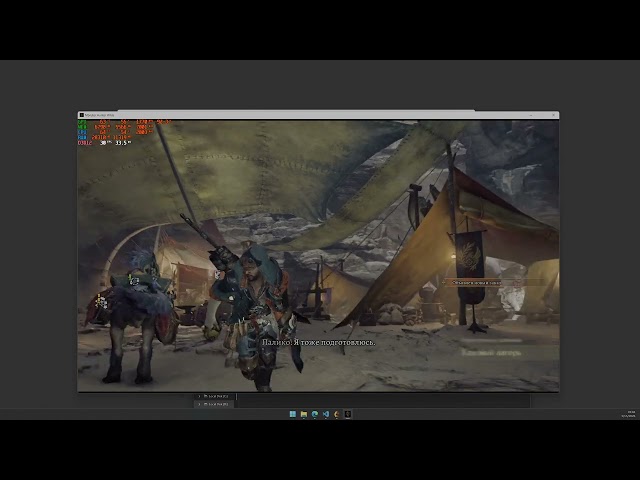
Task: Minimize the Monster Hunter Wilds window
Action: (531, 115)
